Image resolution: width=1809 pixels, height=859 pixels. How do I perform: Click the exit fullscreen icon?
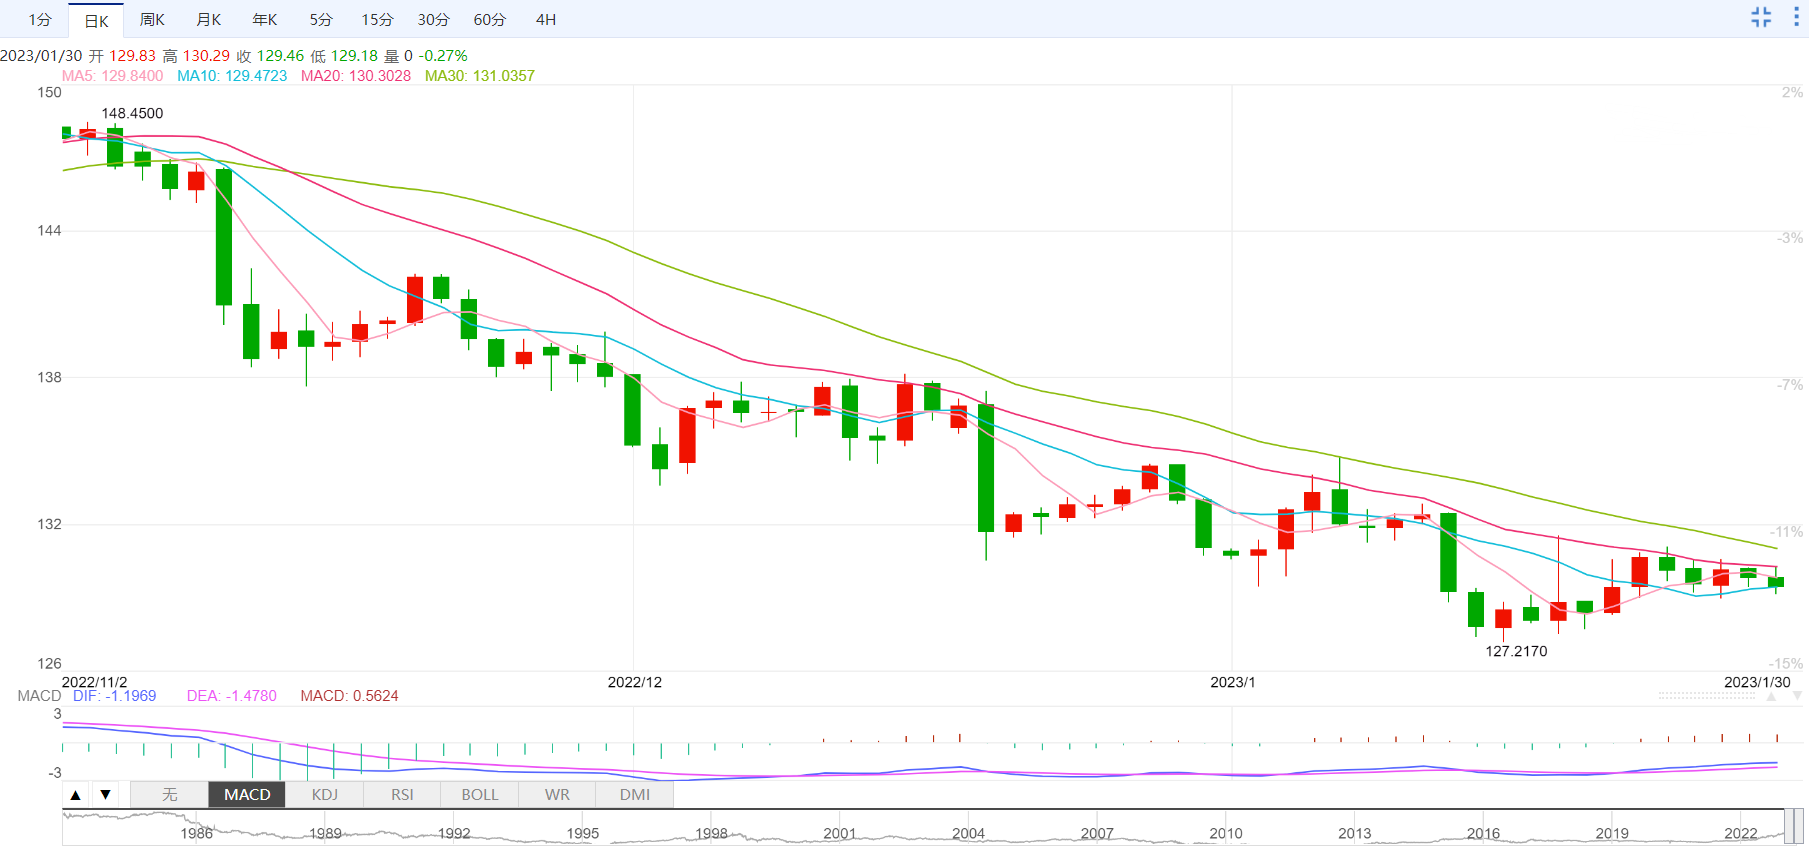tap(1761, 17)
